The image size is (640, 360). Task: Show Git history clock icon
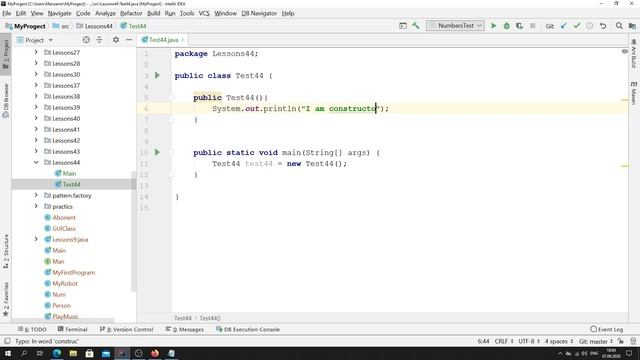(x=590, y=26)
